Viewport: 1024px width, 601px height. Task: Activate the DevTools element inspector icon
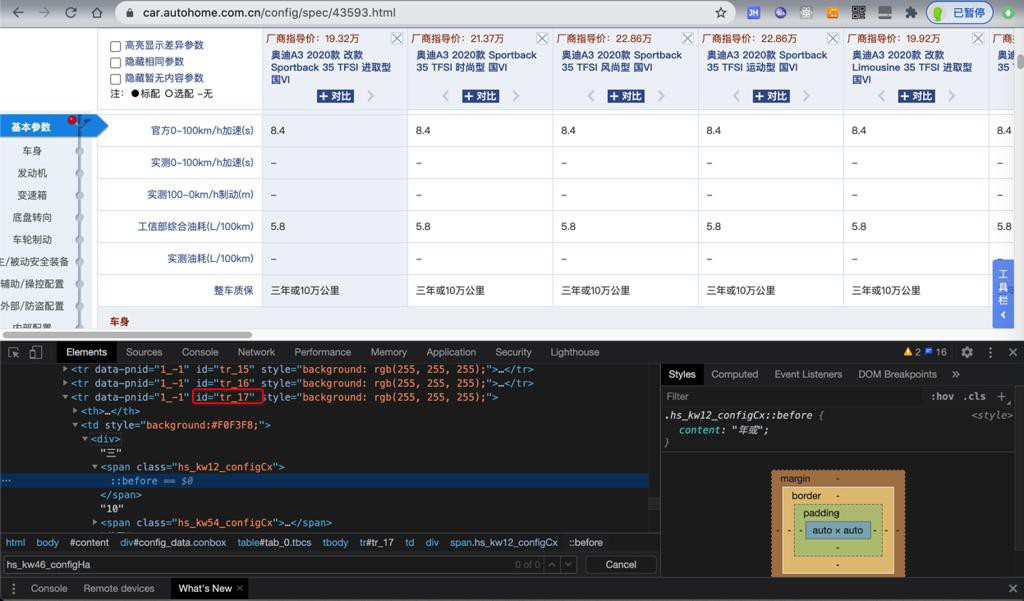point(14,352)
